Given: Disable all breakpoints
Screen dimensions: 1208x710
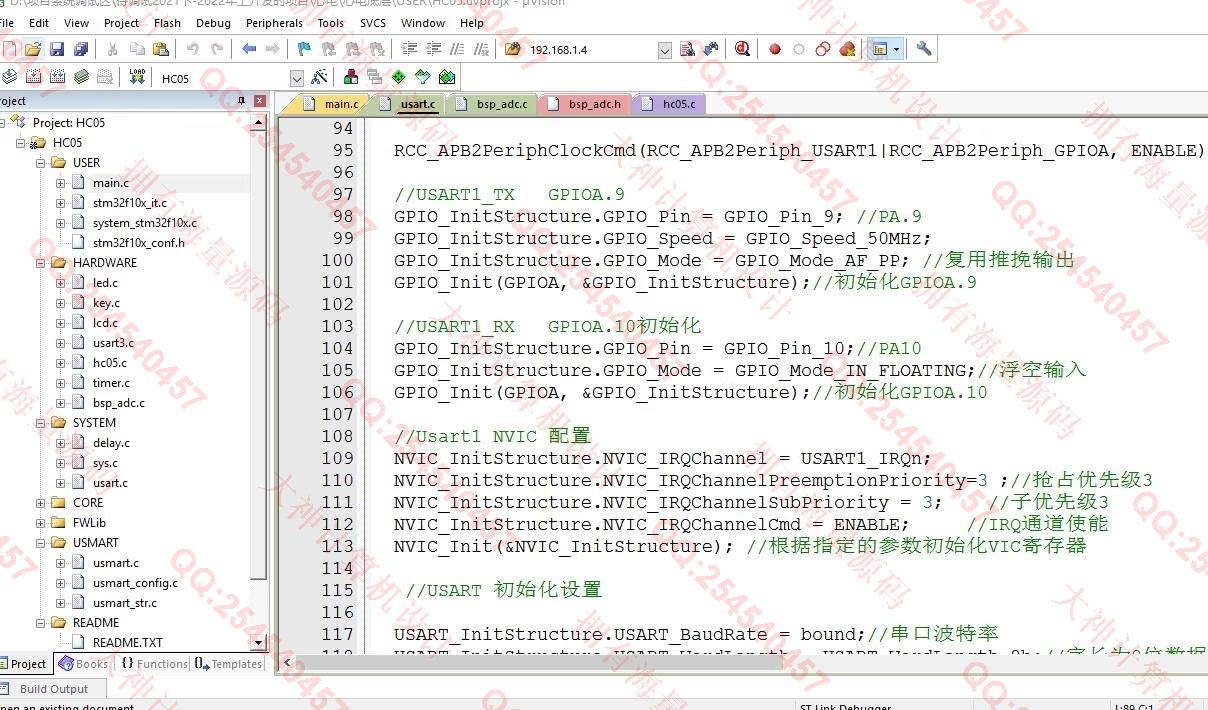Looking at the screenshot, I should [x=822, y=49].
